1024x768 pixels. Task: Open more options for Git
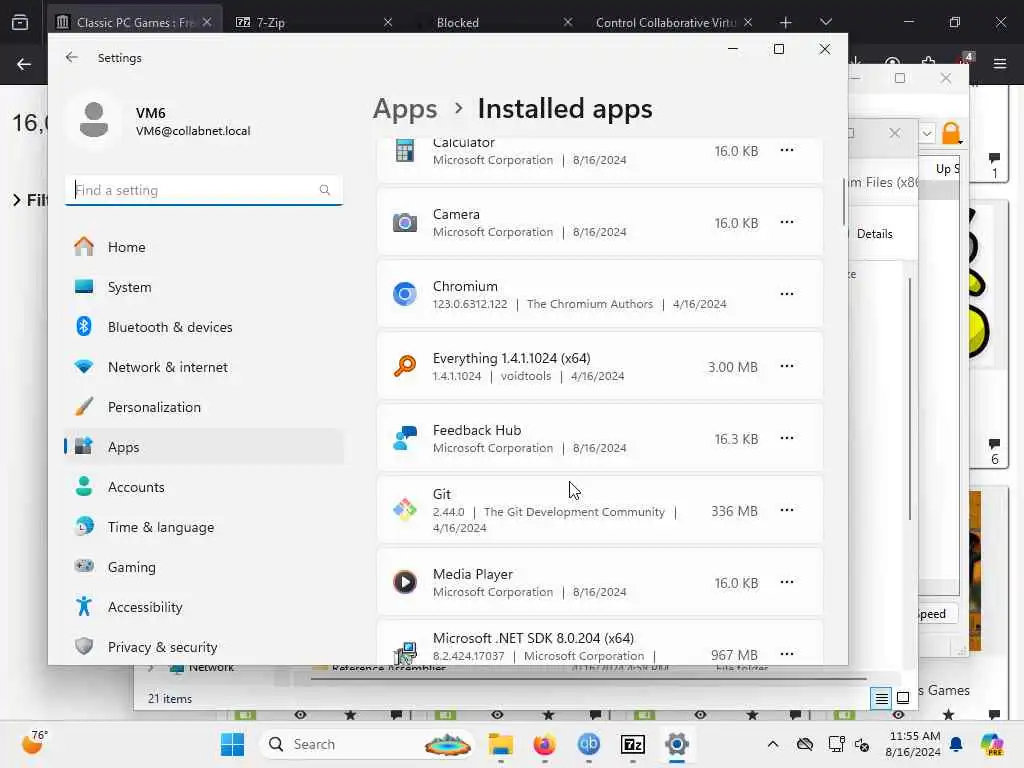[x=787, y=510]
